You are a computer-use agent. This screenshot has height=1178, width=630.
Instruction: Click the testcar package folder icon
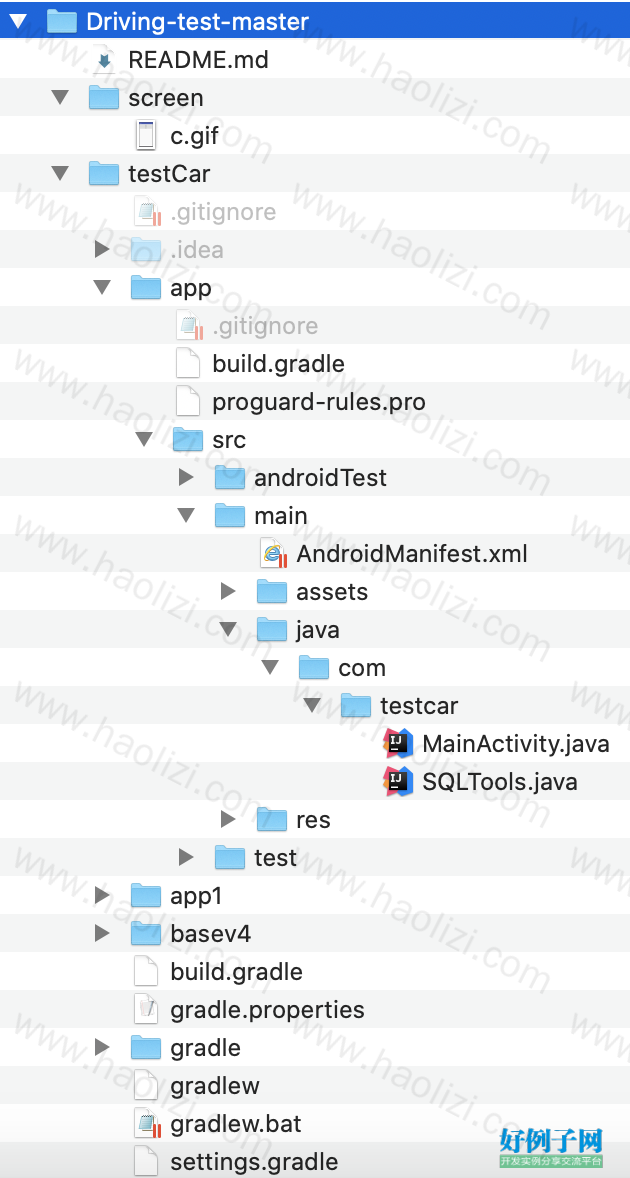pos(356,705)
